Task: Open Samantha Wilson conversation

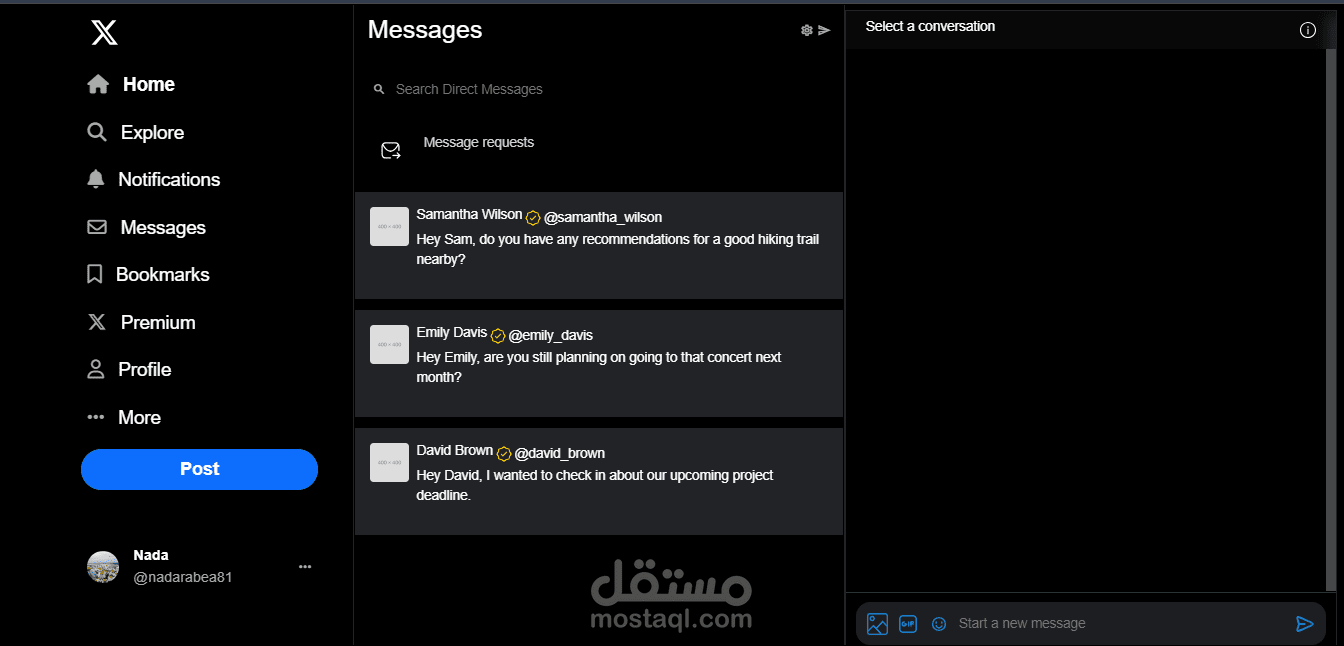Action: [599, 245]
